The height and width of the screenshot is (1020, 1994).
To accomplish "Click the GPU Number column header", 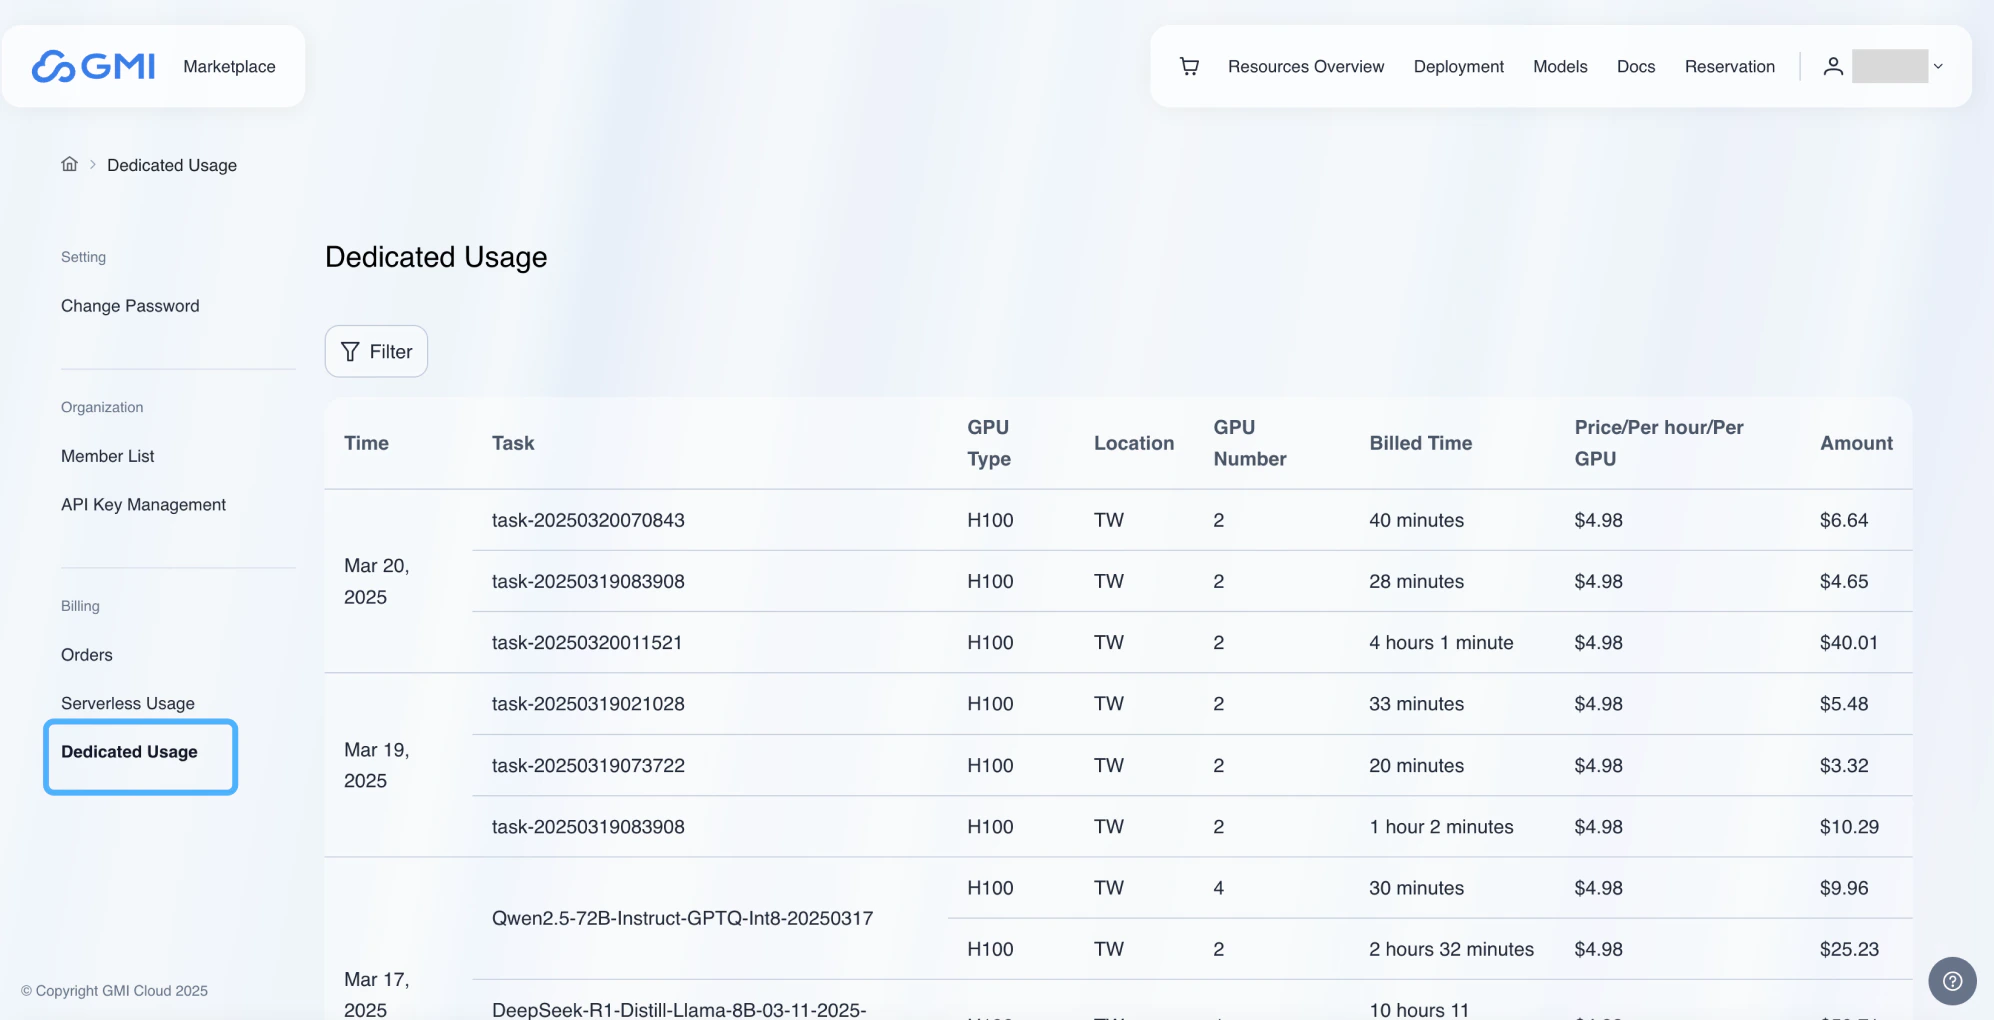I will click(x=1250, y=443).
